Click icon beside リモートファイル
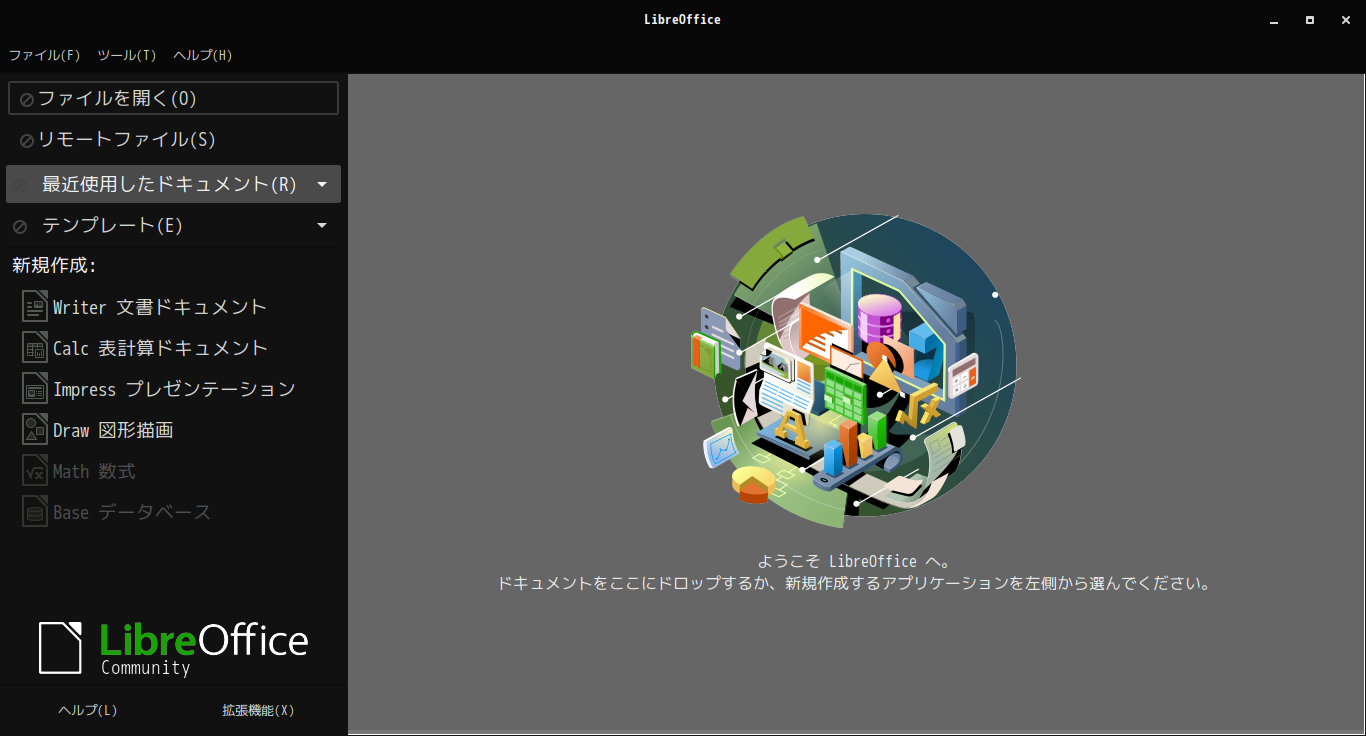This screenshot has height=736, width=1366. (27, 141)
